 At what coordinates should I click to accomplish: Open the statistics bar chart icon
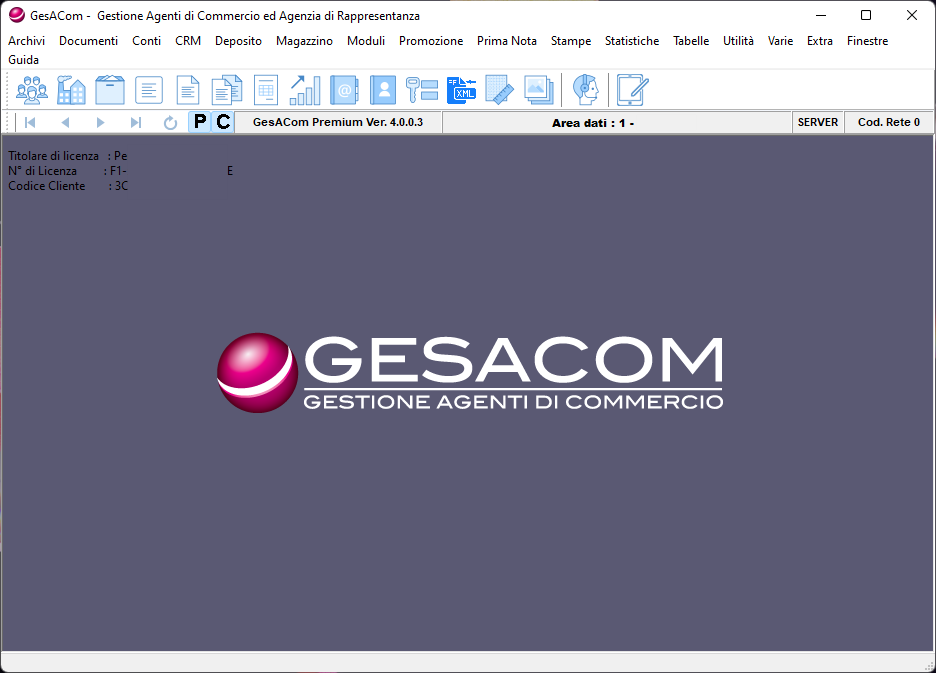(x=305, y=90)
